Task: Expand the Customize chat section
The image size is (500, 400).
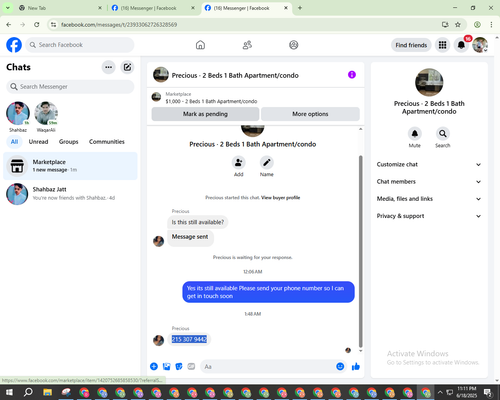Action: tap(429, 164)
